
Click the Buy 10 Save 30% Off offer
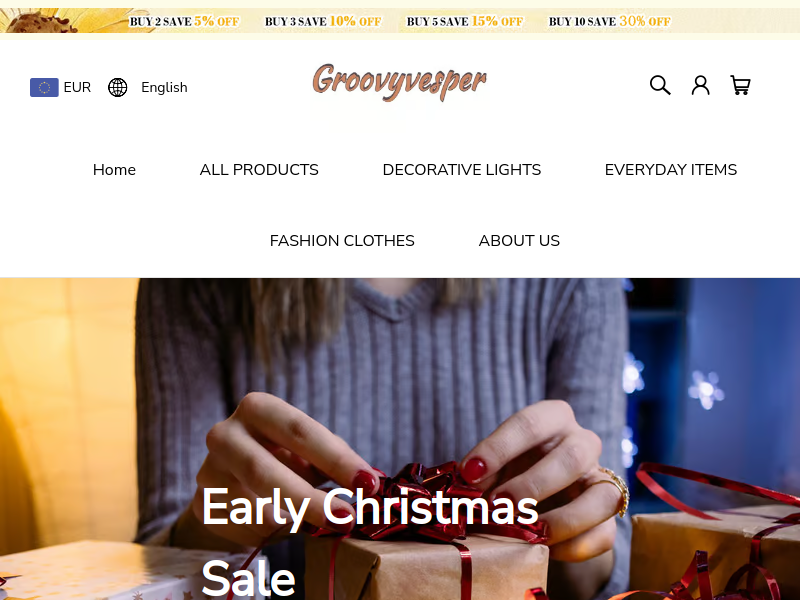point(610,21)
